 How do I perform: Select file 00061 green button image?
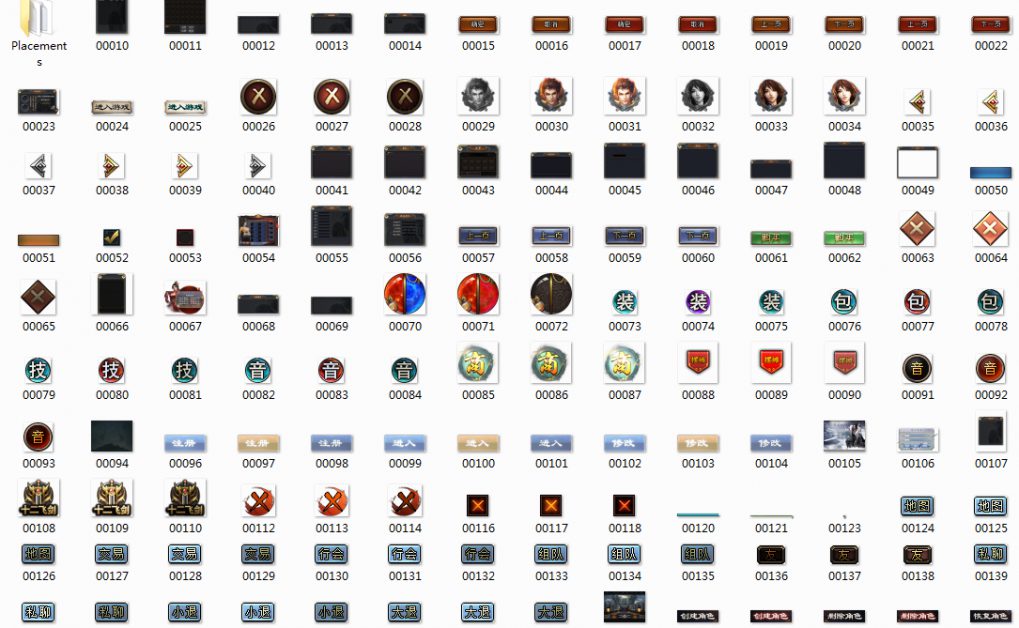point(771,238)
